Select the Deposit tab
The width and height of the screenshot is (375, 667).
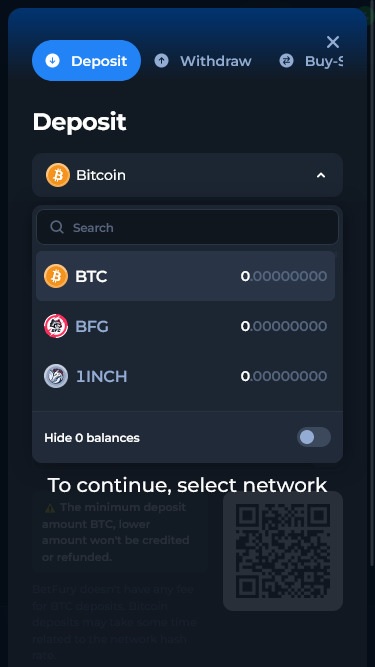(86, 60)
